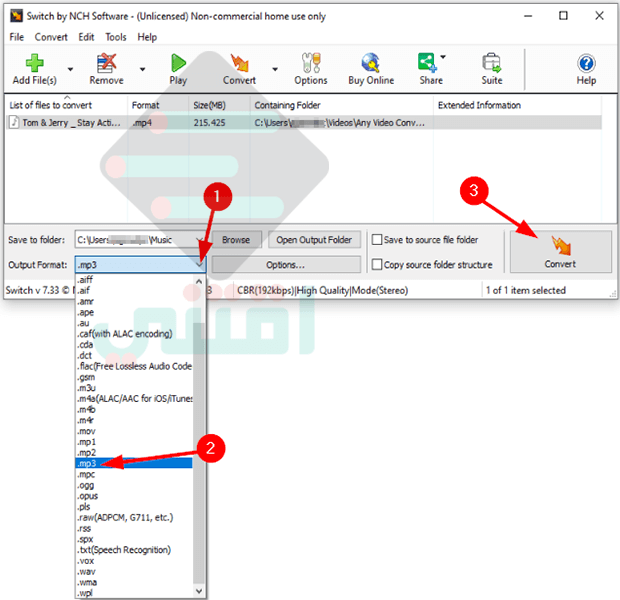
Task: Click the Add File(s) green plus icon
Action: 34,63
